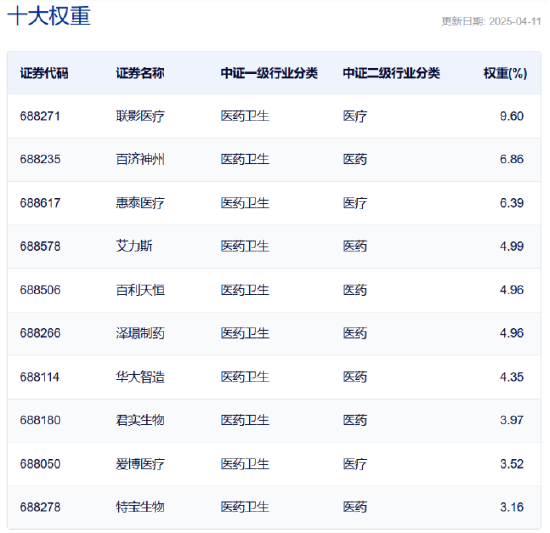Click the 中证二级行业分类 column header

tap(391, 73)
